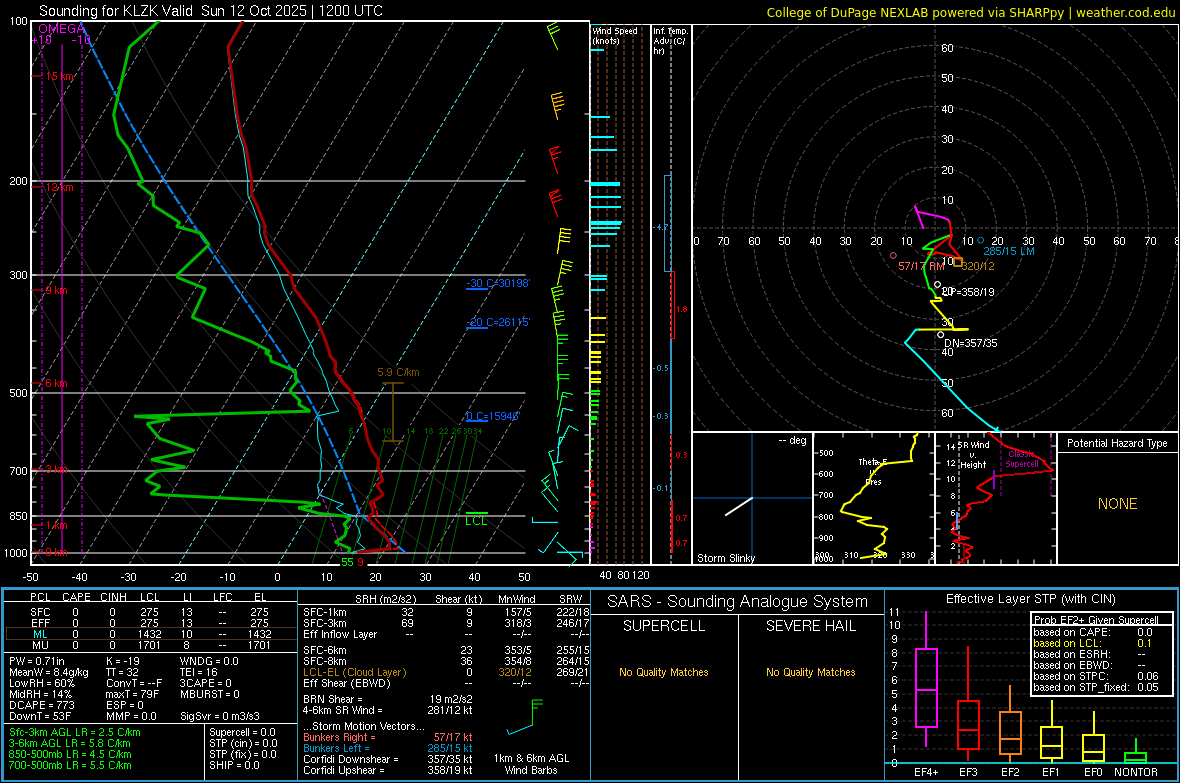Screen dimensions: 1180x783
Task: Click the SR Wind v. Height inset title
Action: pyautogui.click(x=973, y=455)
